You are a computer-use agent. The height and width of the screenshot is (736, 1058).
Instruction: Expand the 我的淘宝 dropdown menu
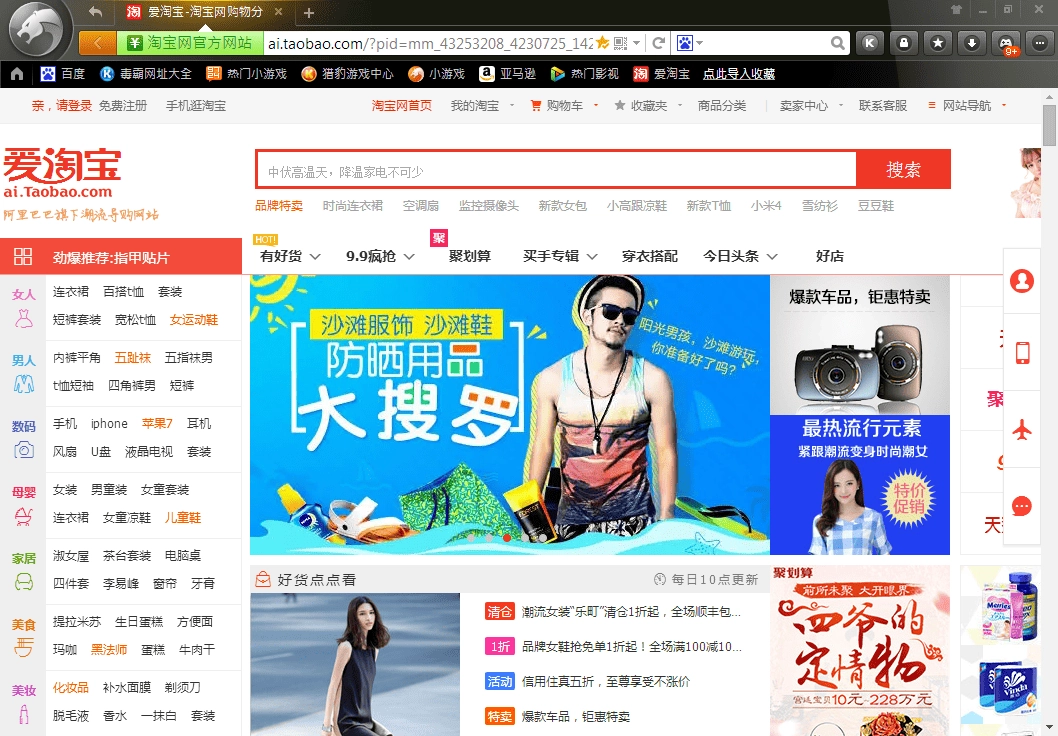click(x=512, y=105)
